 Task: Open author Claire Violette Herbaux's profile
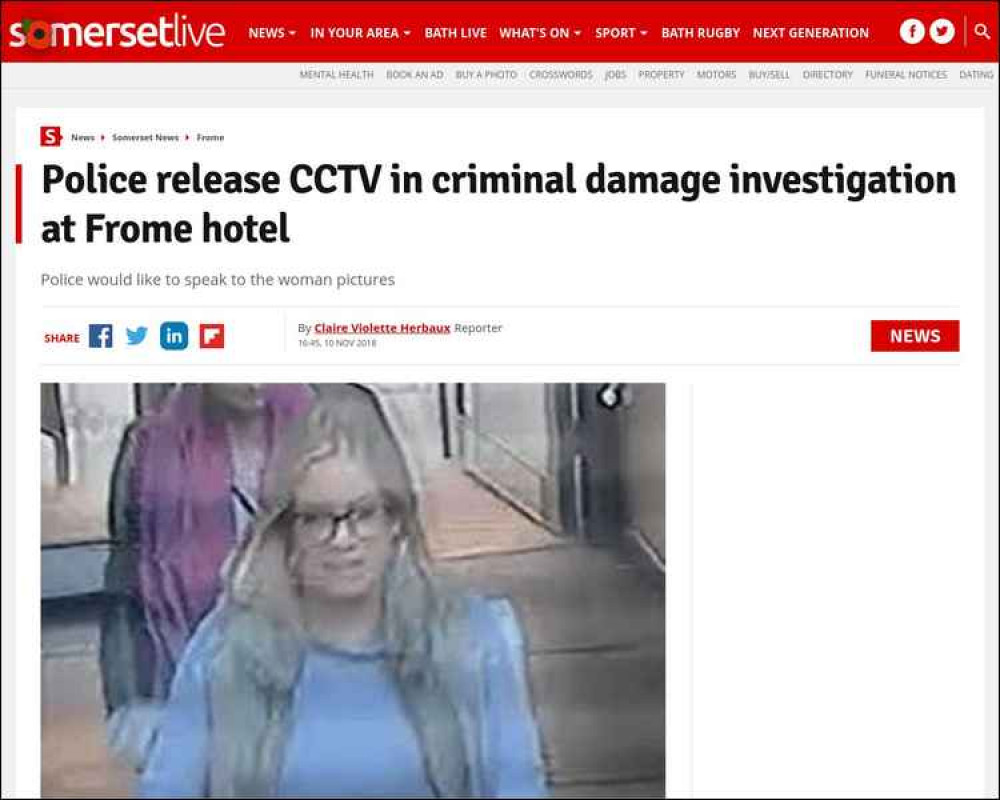point(382,328)
